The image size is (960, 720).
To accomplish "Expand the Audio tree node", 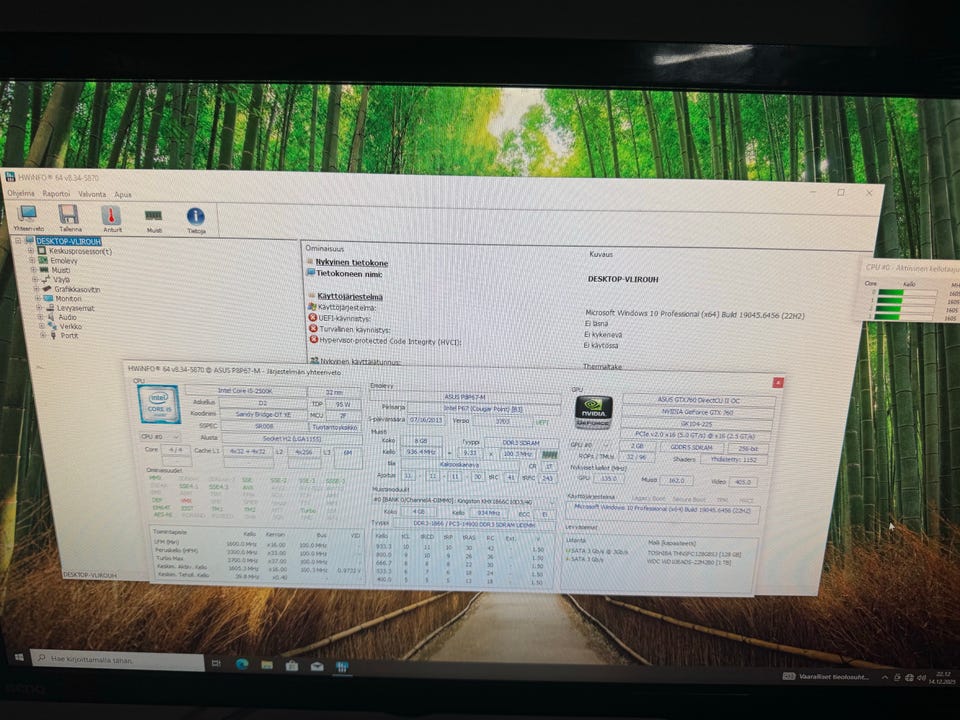I will point(40,317).
